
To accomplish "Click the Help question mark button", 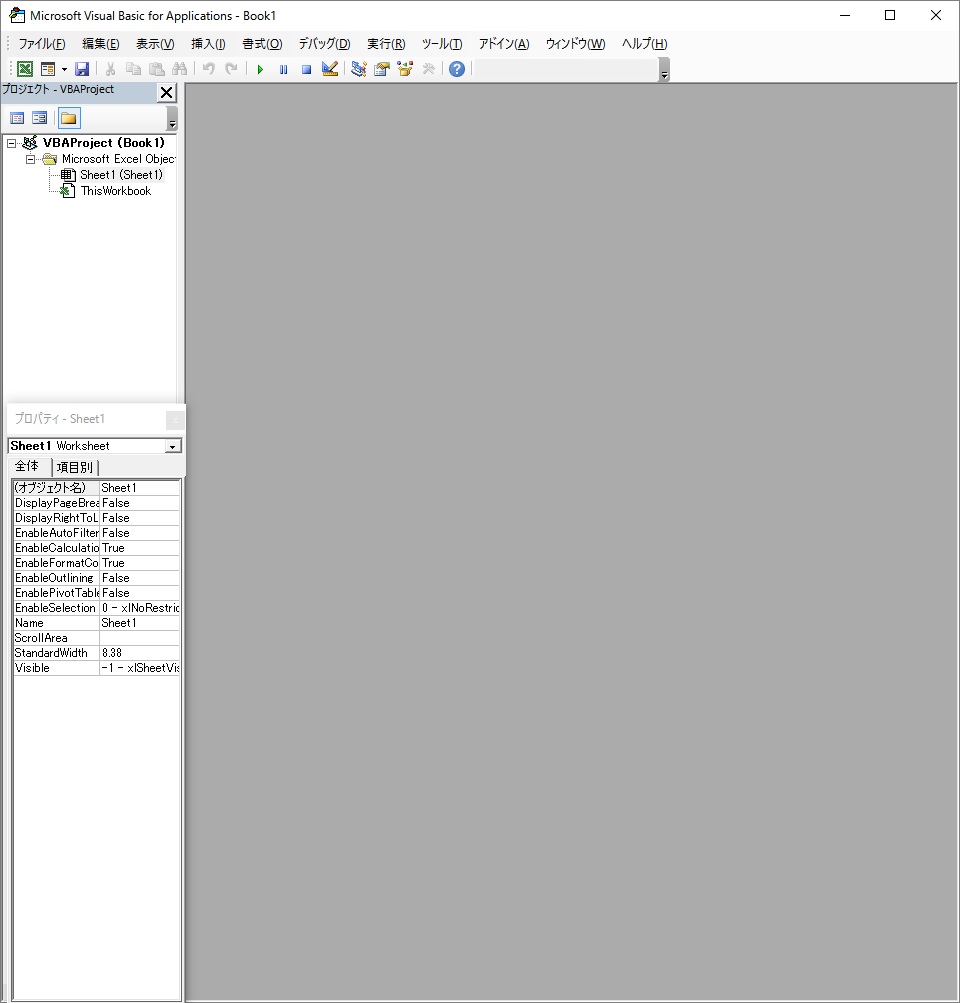I will pyautogui.click(x=456, y=68).
